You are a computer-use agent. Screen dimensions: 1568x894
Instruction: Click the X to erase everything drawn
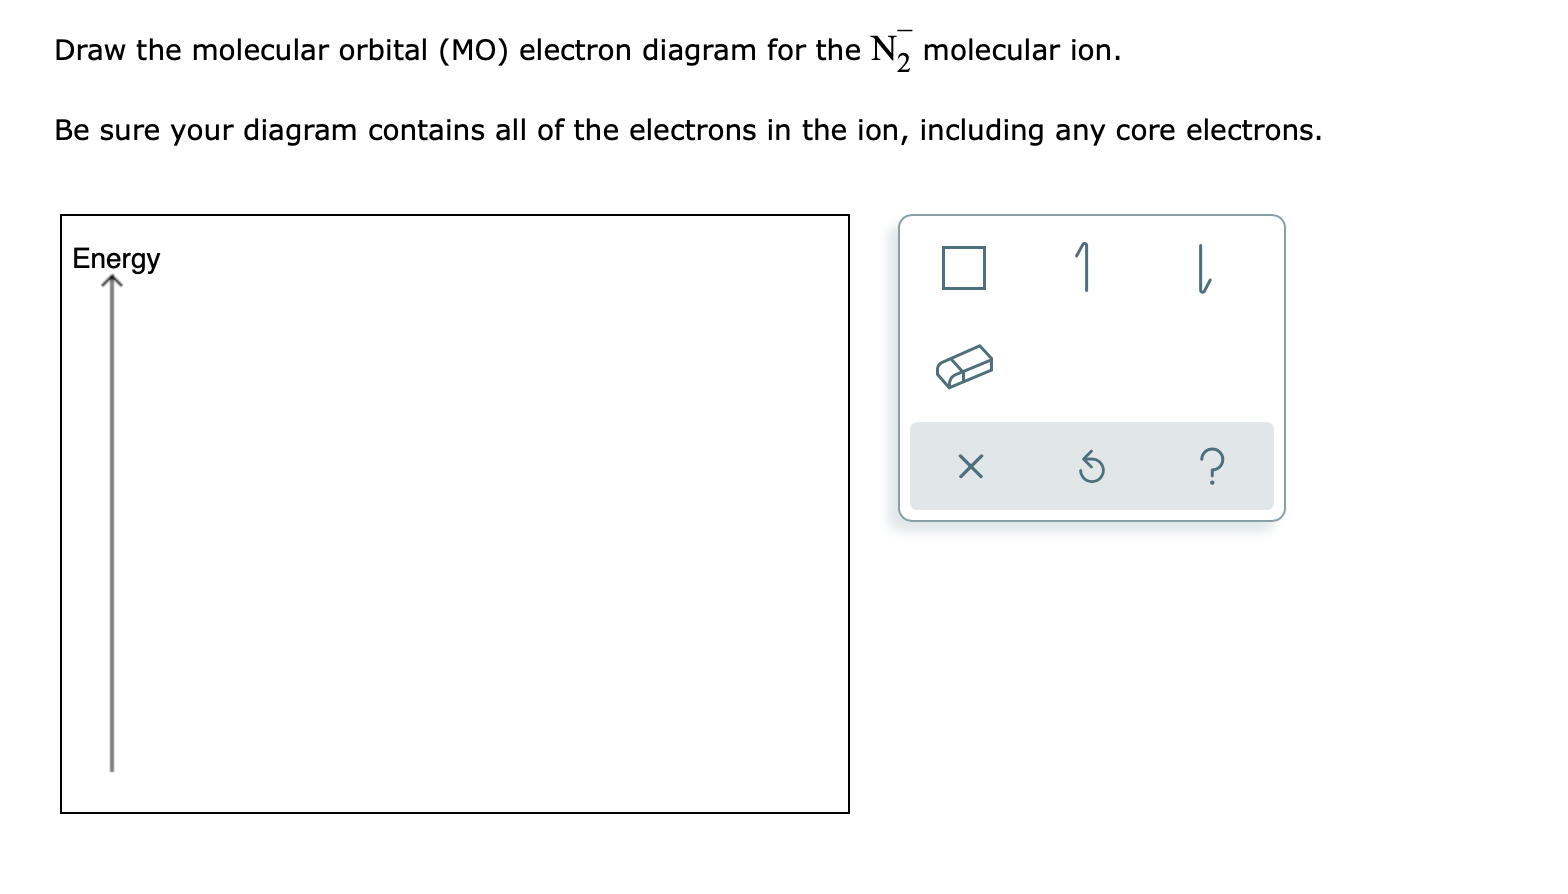(969, 466)
